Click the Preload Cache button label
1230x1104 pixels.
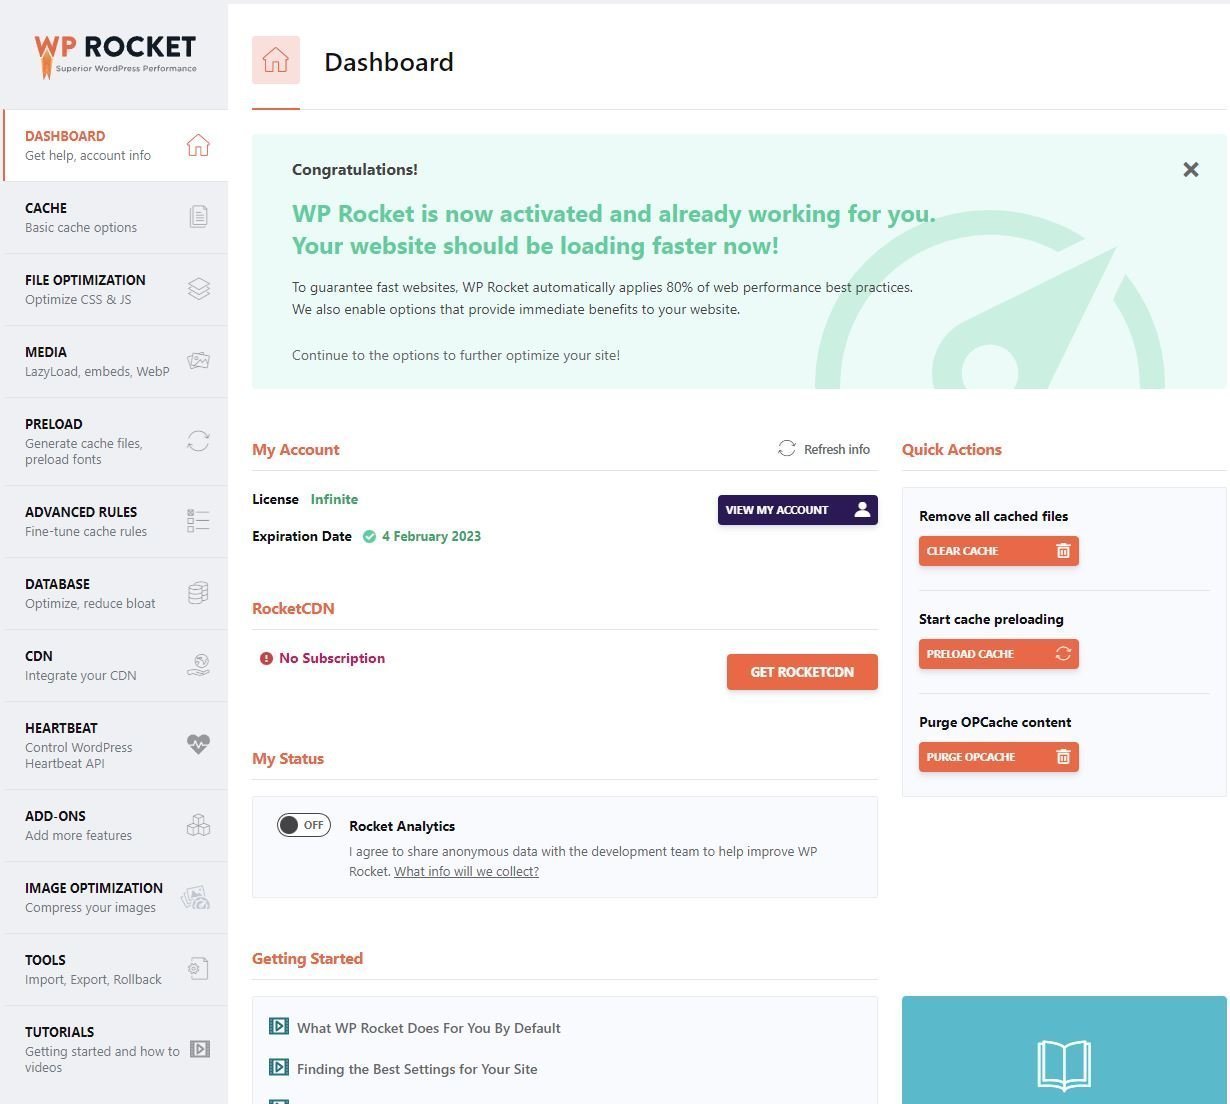pyautogui.click(x=970, y=654)
